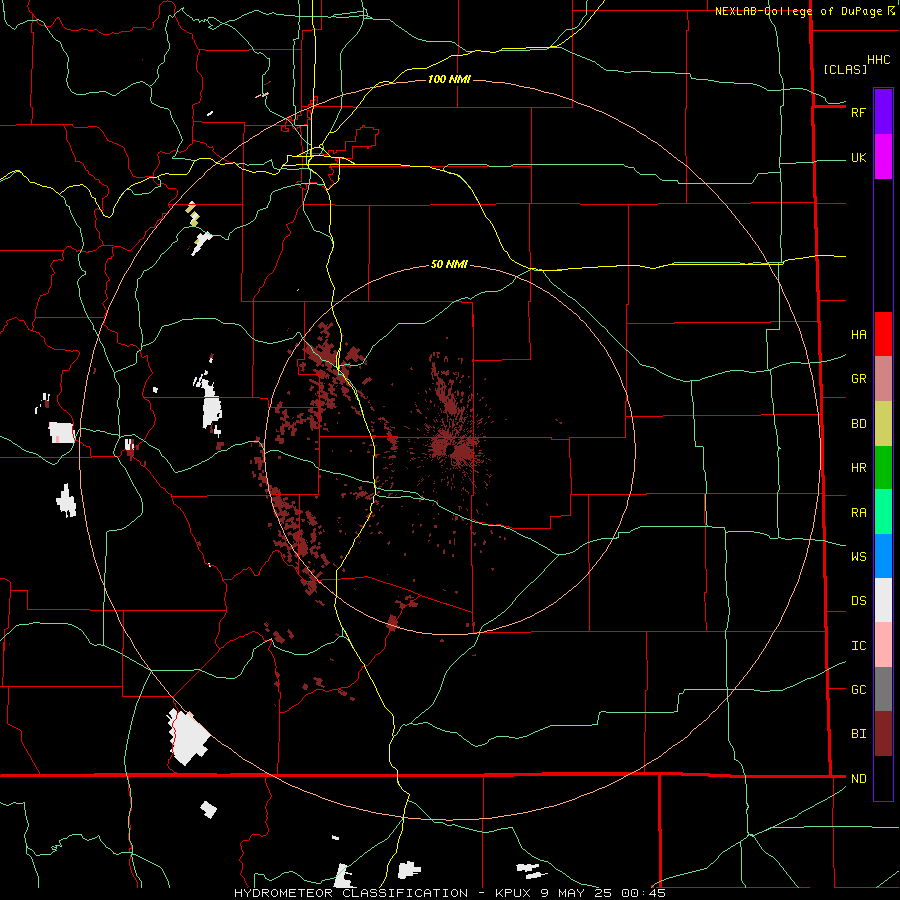
Task: Click the WS blue legend swatch
Action: click(883, 556)
